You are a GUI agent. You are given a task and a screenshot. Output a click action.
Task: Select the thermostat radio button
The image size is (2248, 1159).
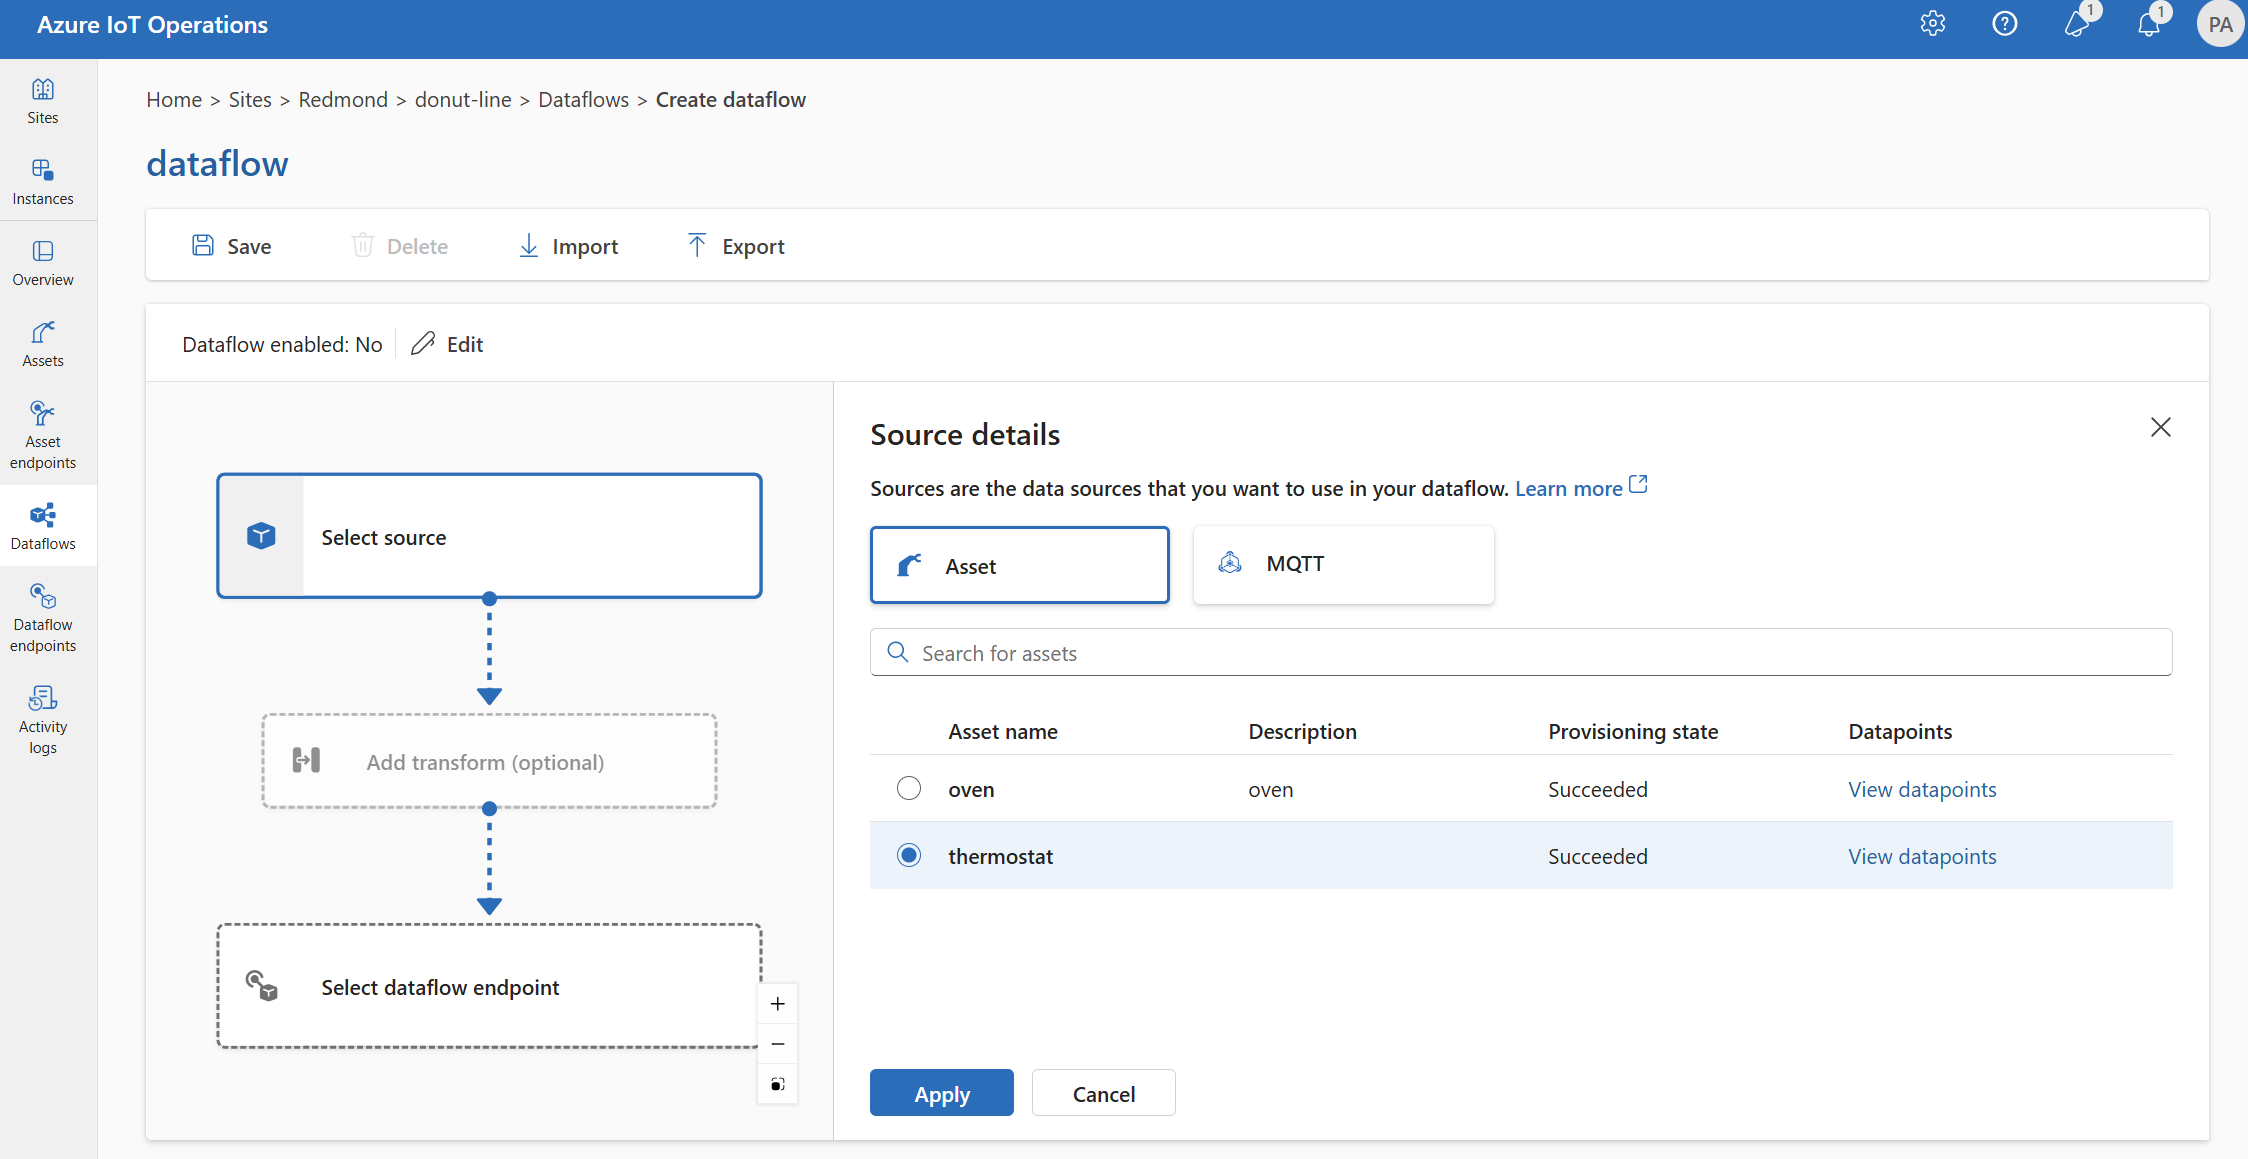click(907, 854)
